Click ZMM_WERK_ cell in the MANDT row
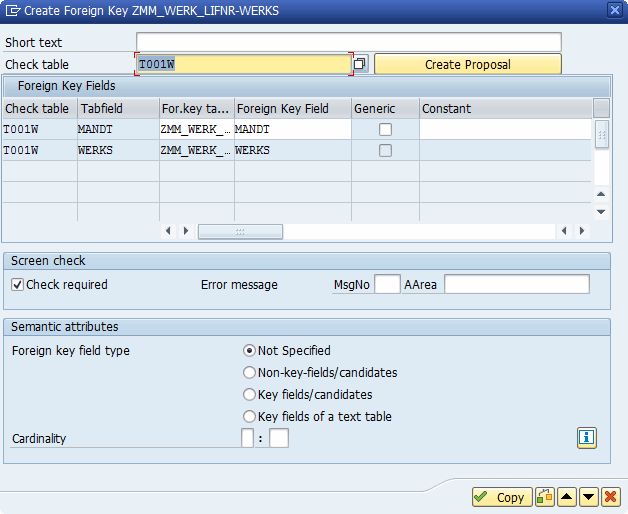 [197, 129]
